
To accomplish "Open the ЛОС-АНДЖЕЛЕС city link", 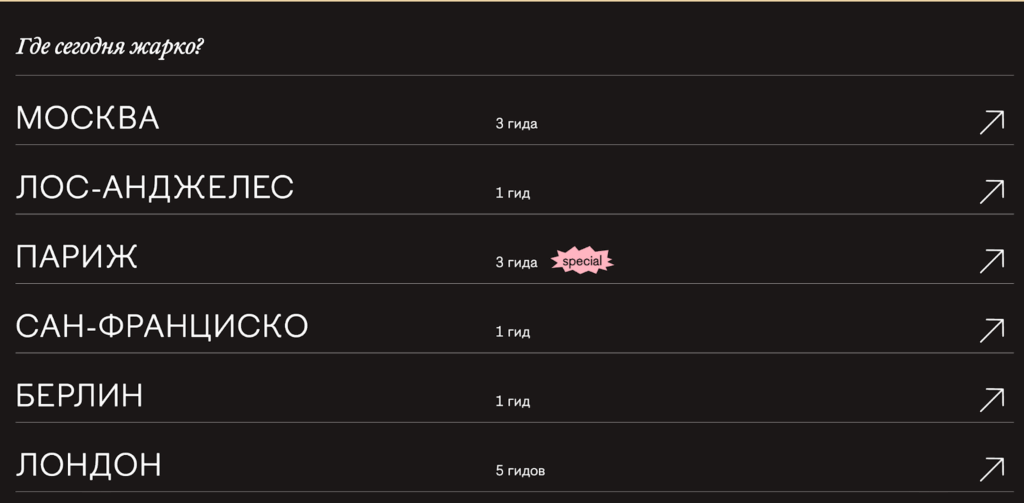I will click(155, 187).
